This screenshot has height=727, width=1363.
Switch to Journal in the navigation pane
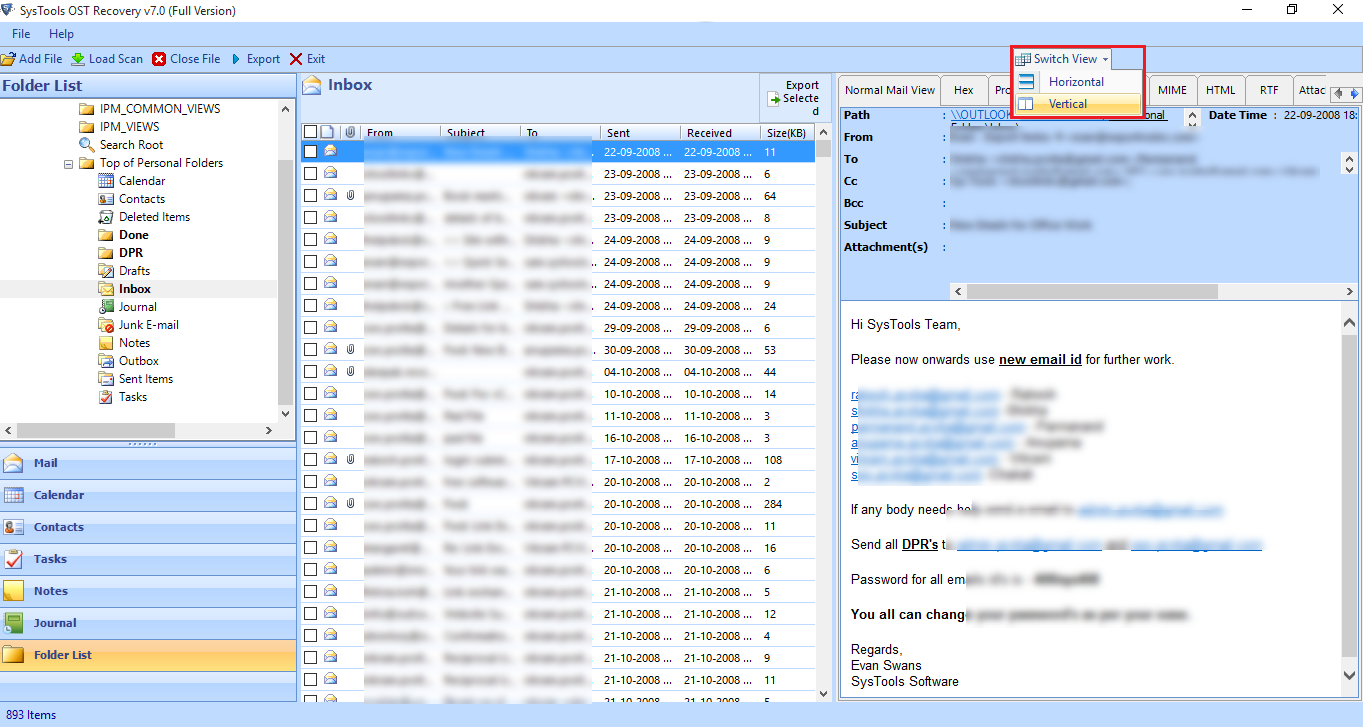[x=148, y=623]
